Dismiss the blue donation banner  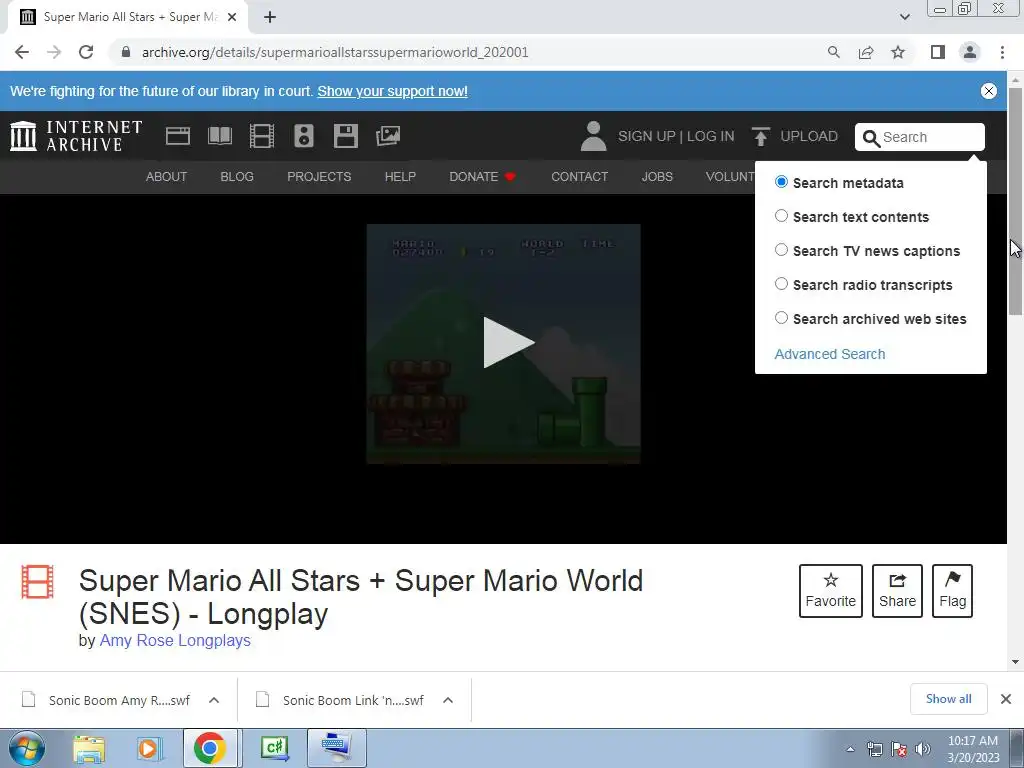point(989,91)
